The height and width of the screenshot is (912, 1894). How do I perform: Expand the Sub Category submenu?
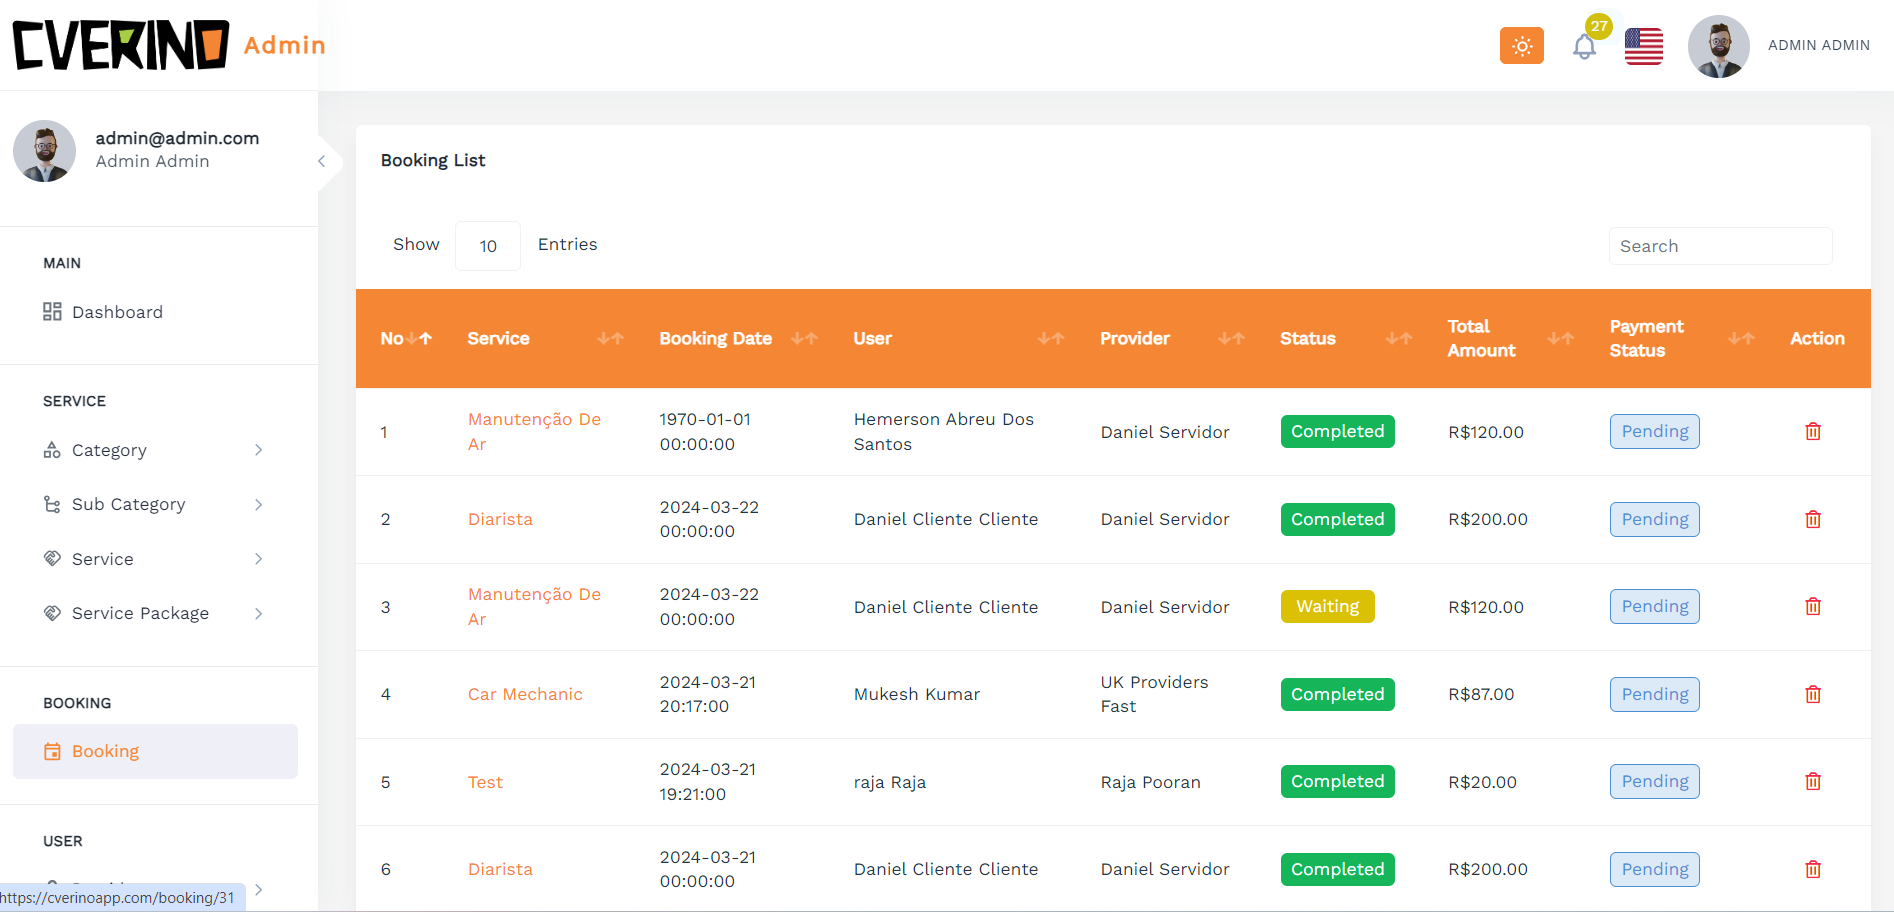(258, 505)
